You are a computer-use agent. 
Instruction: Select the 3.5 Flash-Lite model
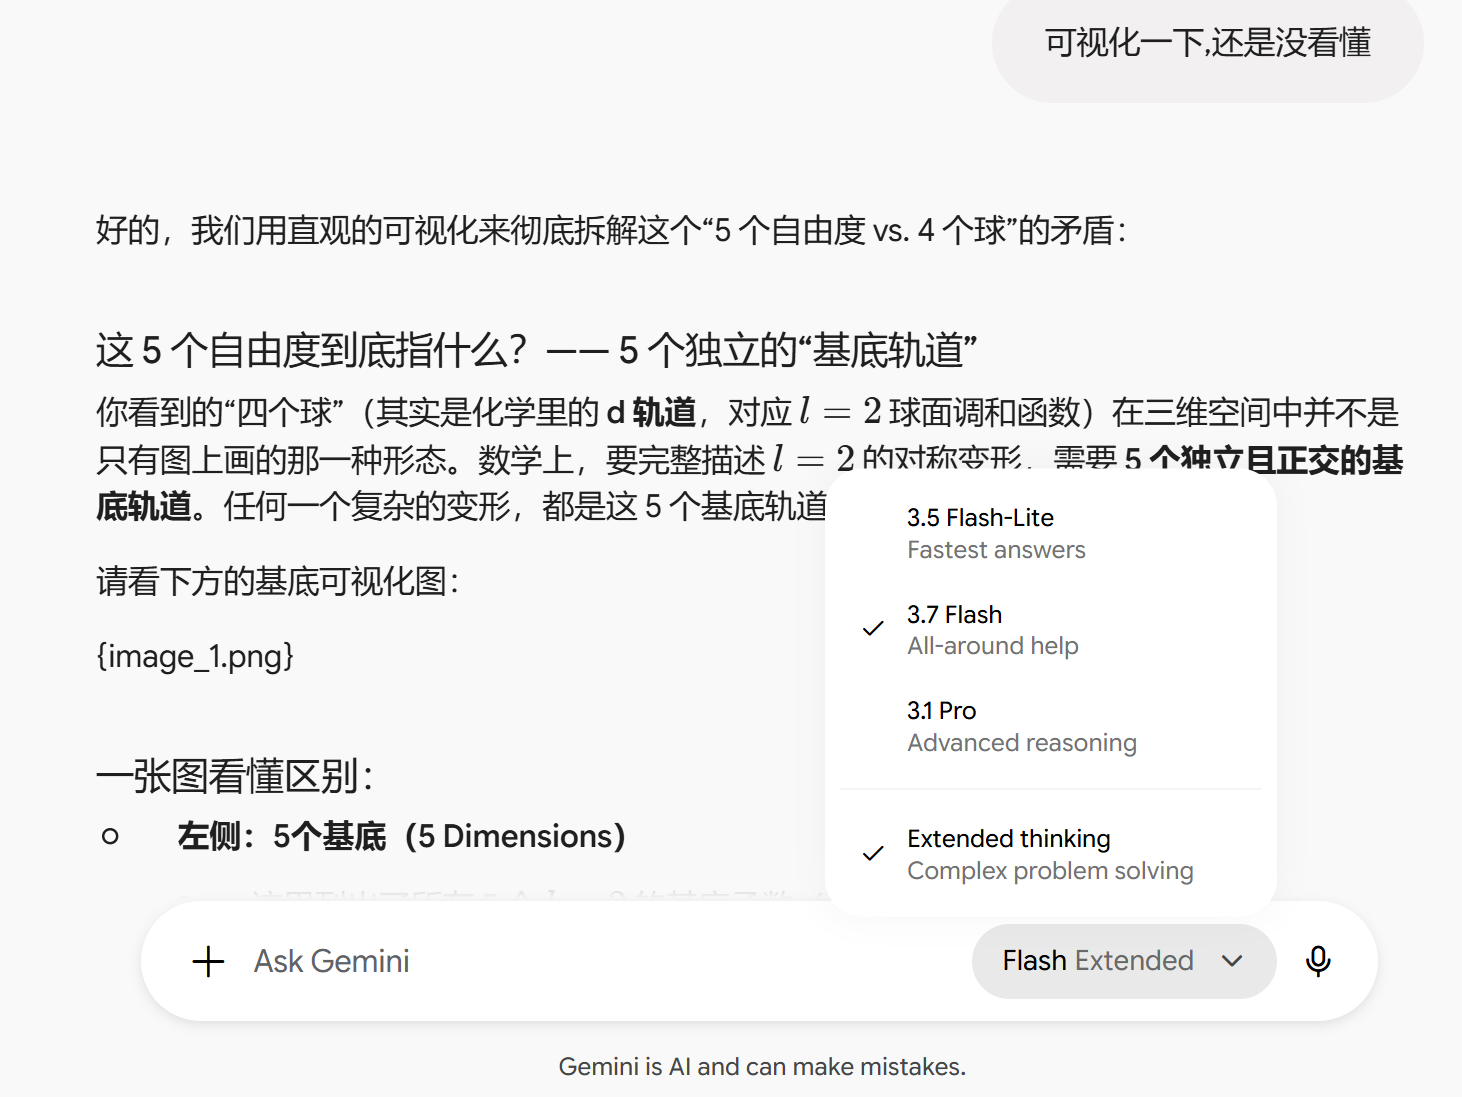(x=1050, y=533)
